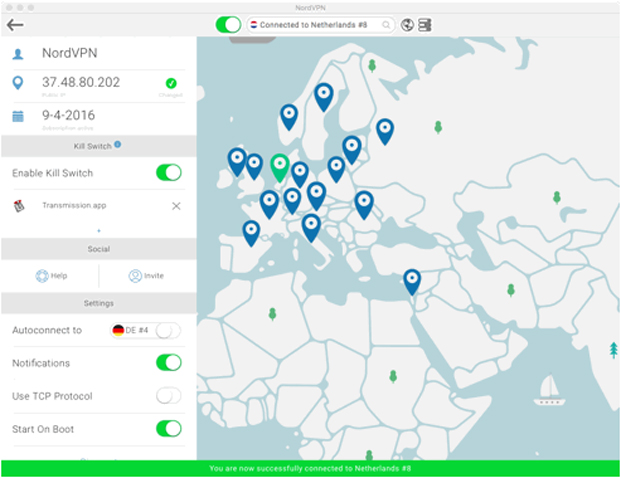Click the calendar subscription icon

pos(18,116)
